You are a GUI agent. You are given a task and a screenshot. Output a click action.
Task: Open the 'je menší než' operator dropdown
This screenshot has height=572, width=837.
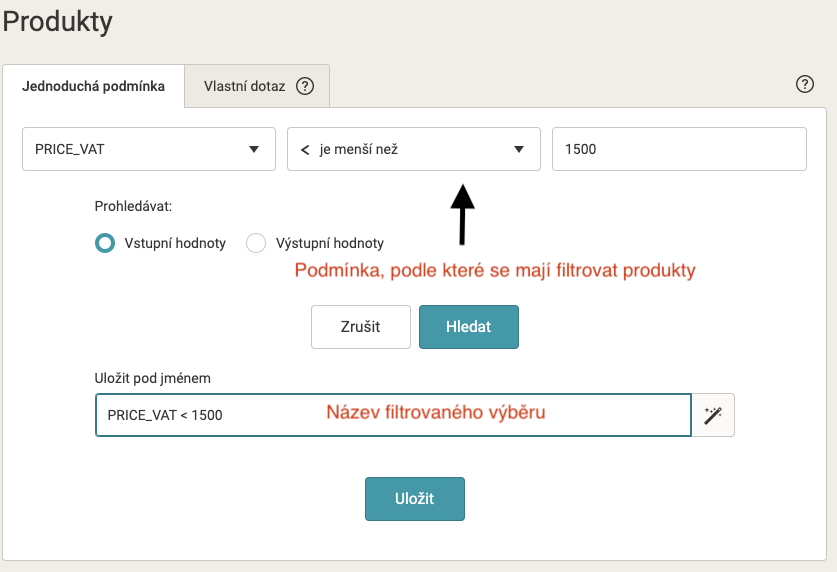414,149
